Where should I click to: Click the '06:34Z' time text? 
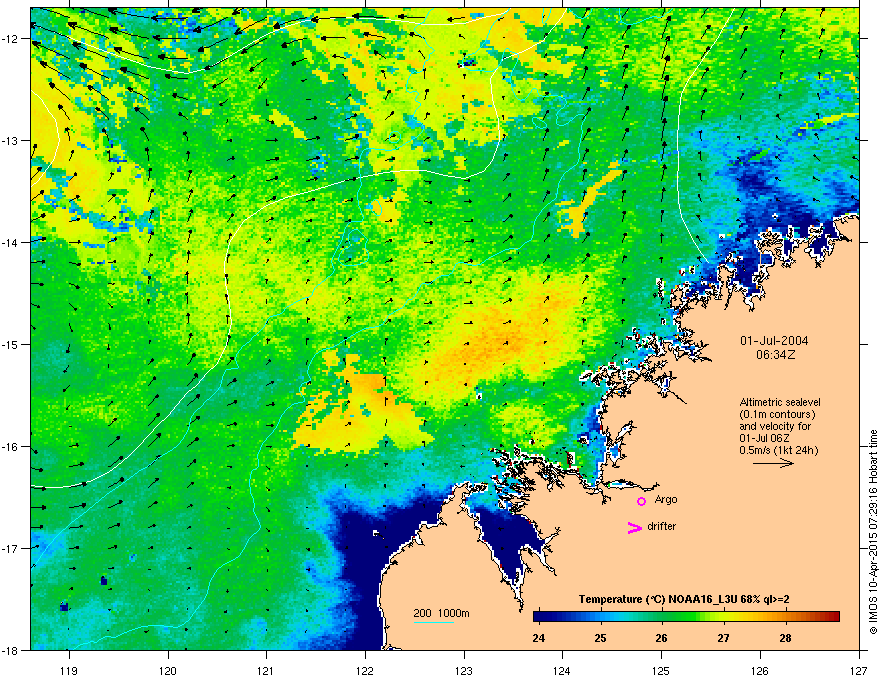coord(775,355)
